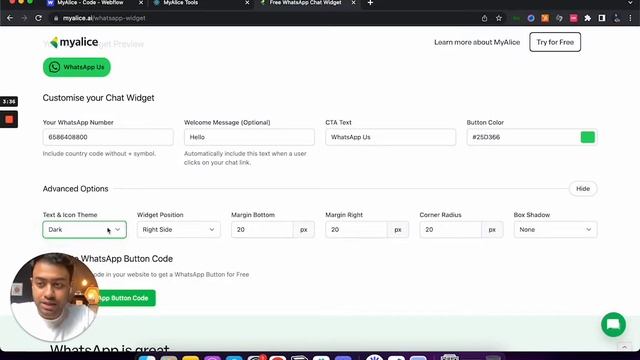Click the Try for Free button
This screenshot has width=640, height=360.
coord(555,42)
